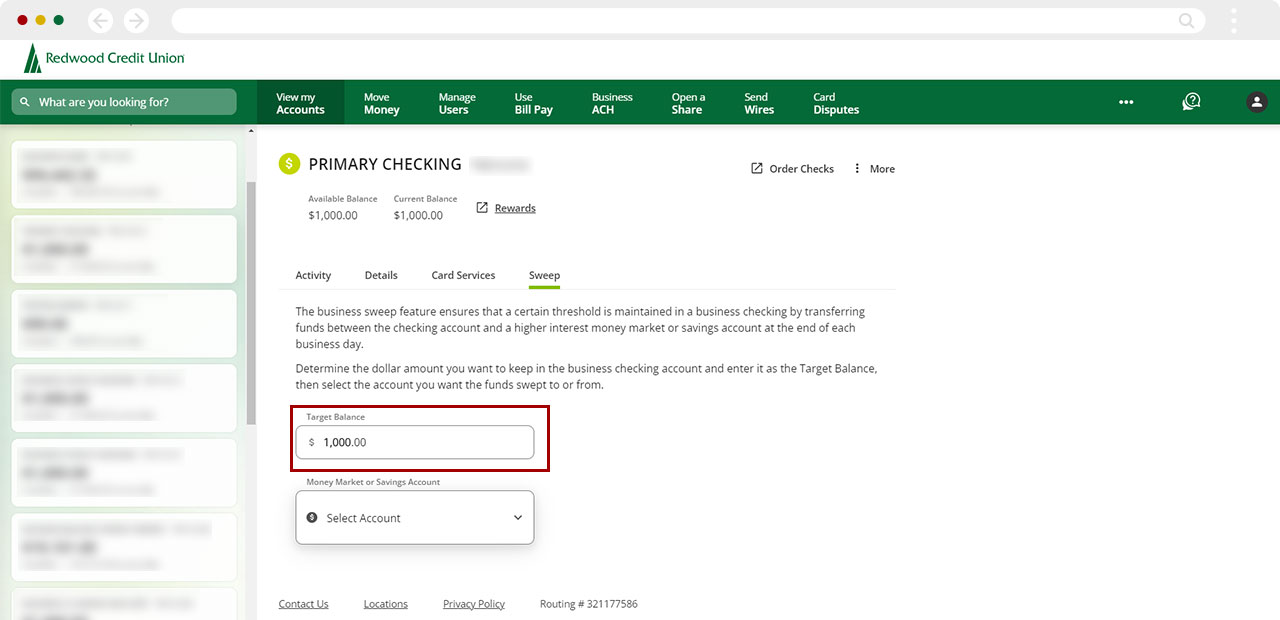Click the Target Balance input field
The height and width of the screenshot is (620, 1280).
(x=415, y=442)
